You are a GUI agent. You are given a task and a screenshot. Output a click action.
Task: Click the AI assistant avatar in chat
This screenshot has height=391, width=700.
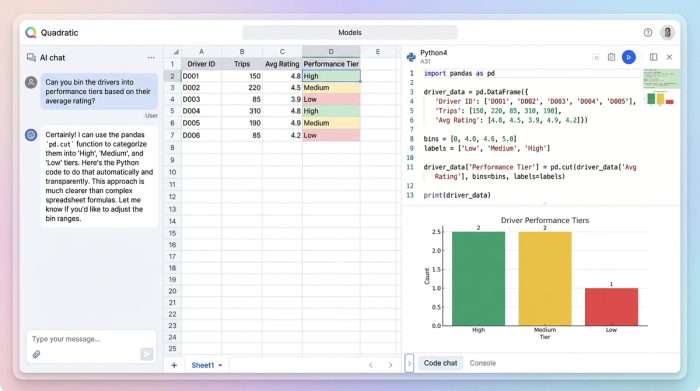31,135
